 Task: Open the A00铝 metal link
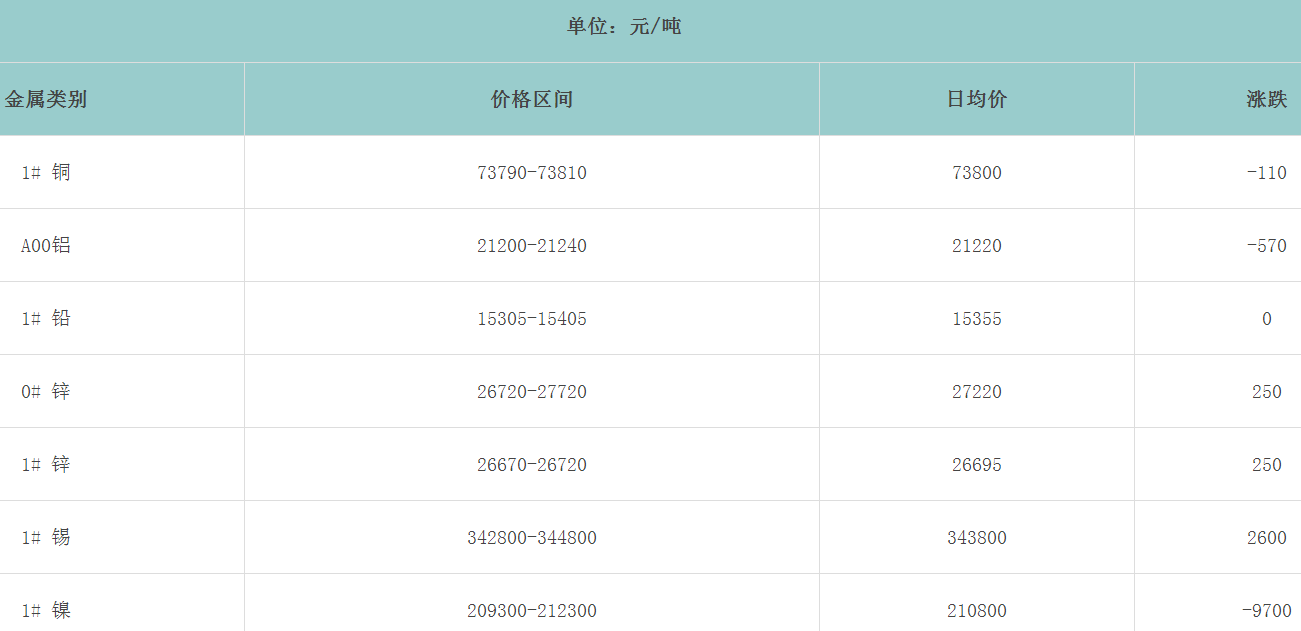click(46, 245)
